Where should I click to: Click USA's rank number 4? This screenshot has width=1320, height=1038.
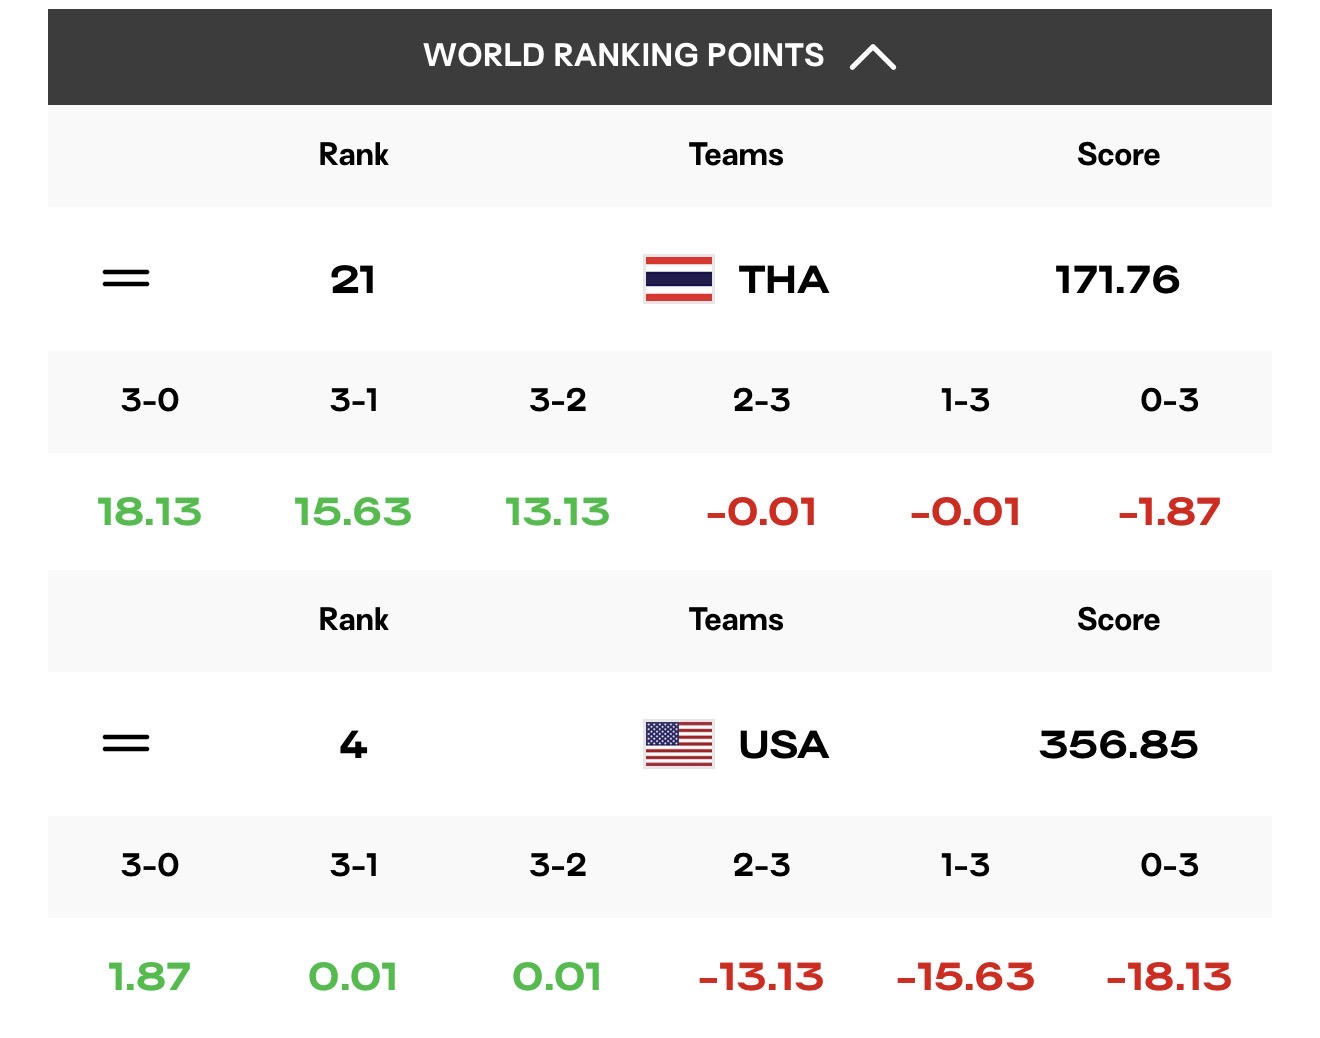point(353,745)
